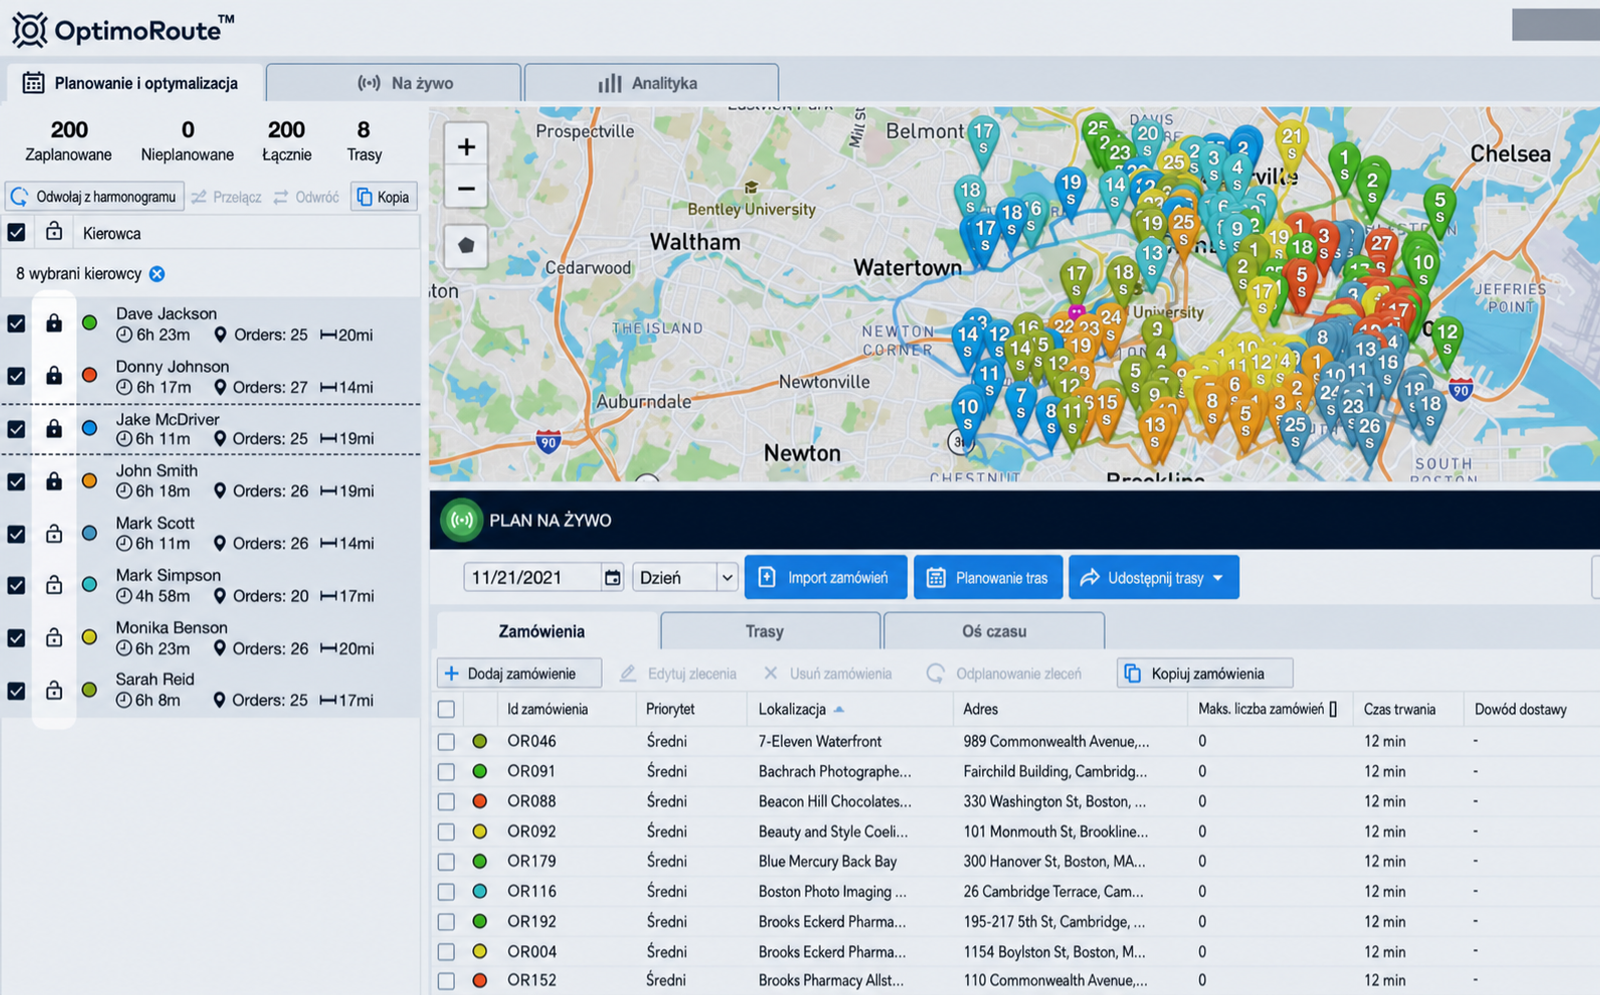Open the Oś czasu tab

[x=994, y=631]
